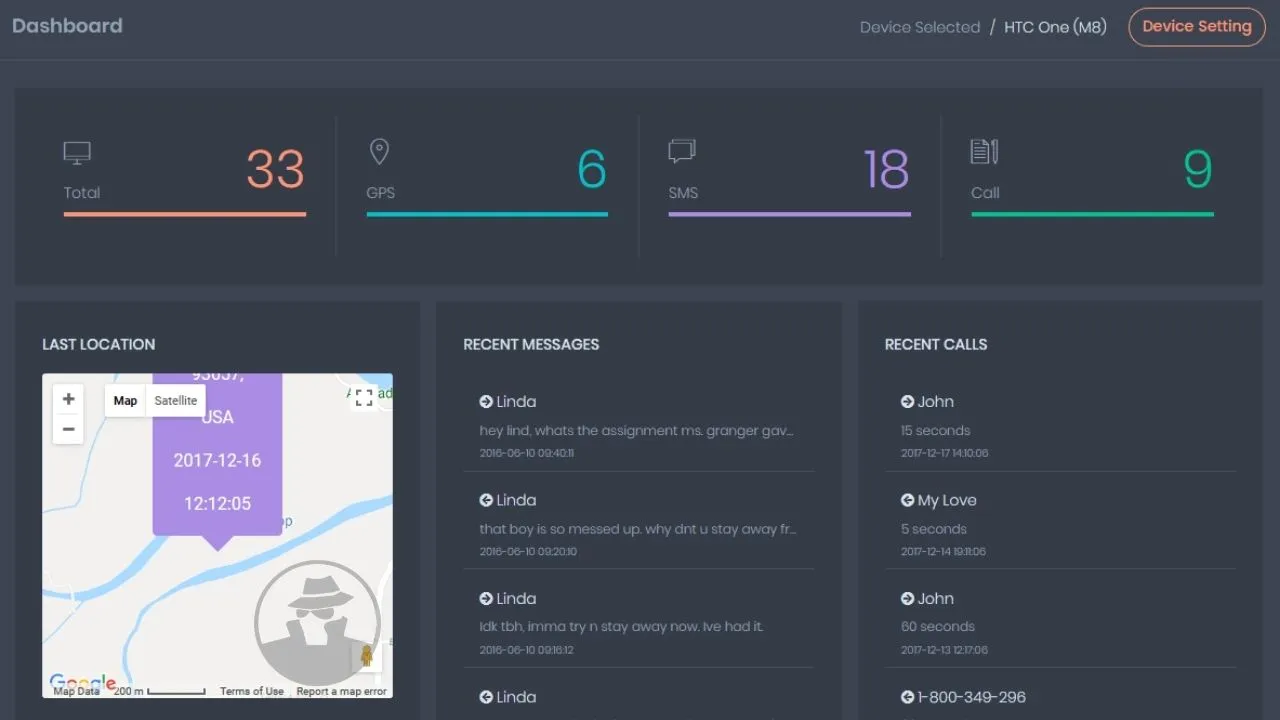Click the '15 seconds' call duration
Viewport: 1280px width, 720px height.
(935, 431)
